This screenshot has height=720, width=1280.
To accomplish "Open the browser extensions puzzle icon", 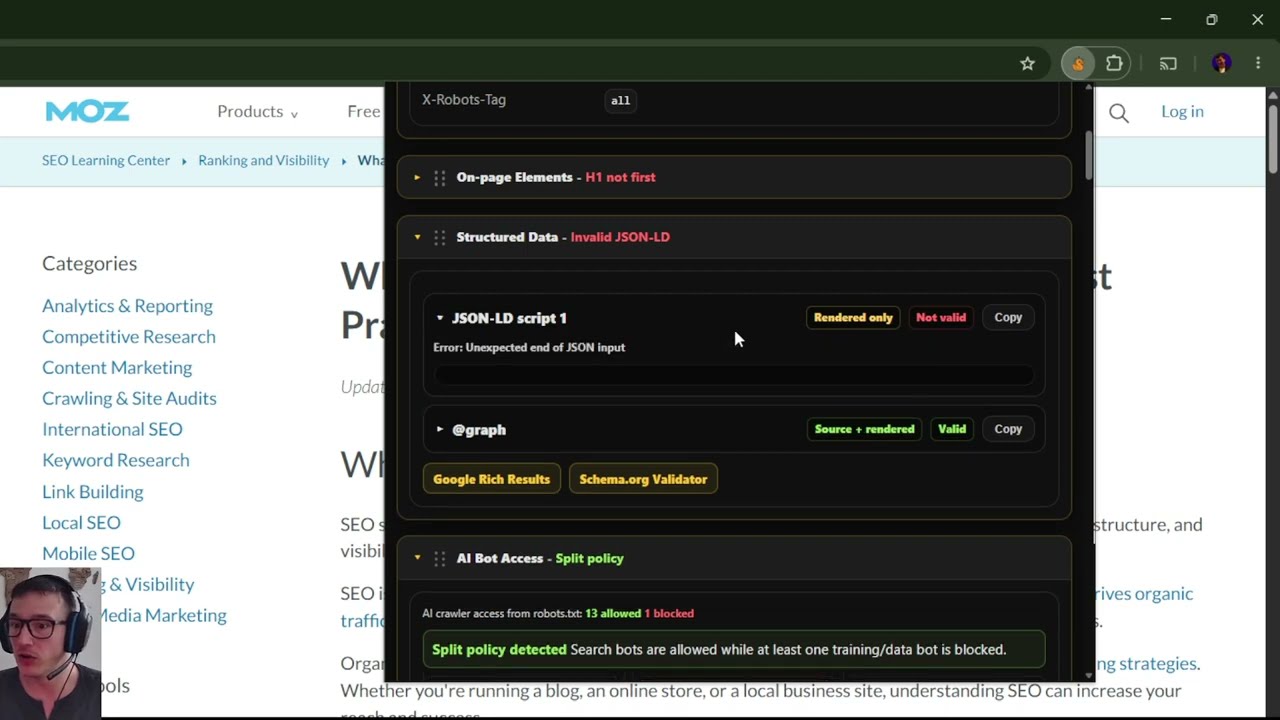I will click(1114, 64).
